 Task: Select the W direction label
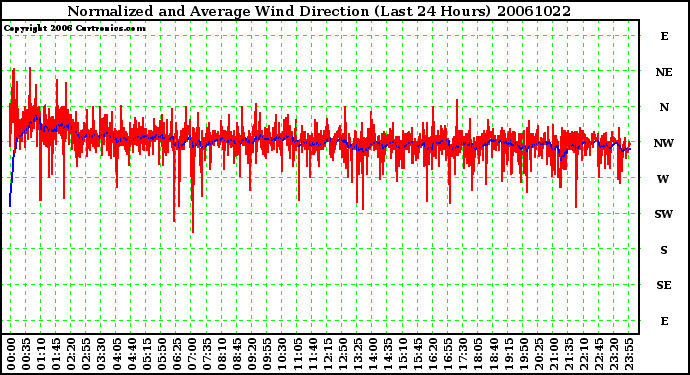pyautogui.click(x=663, y=179)
